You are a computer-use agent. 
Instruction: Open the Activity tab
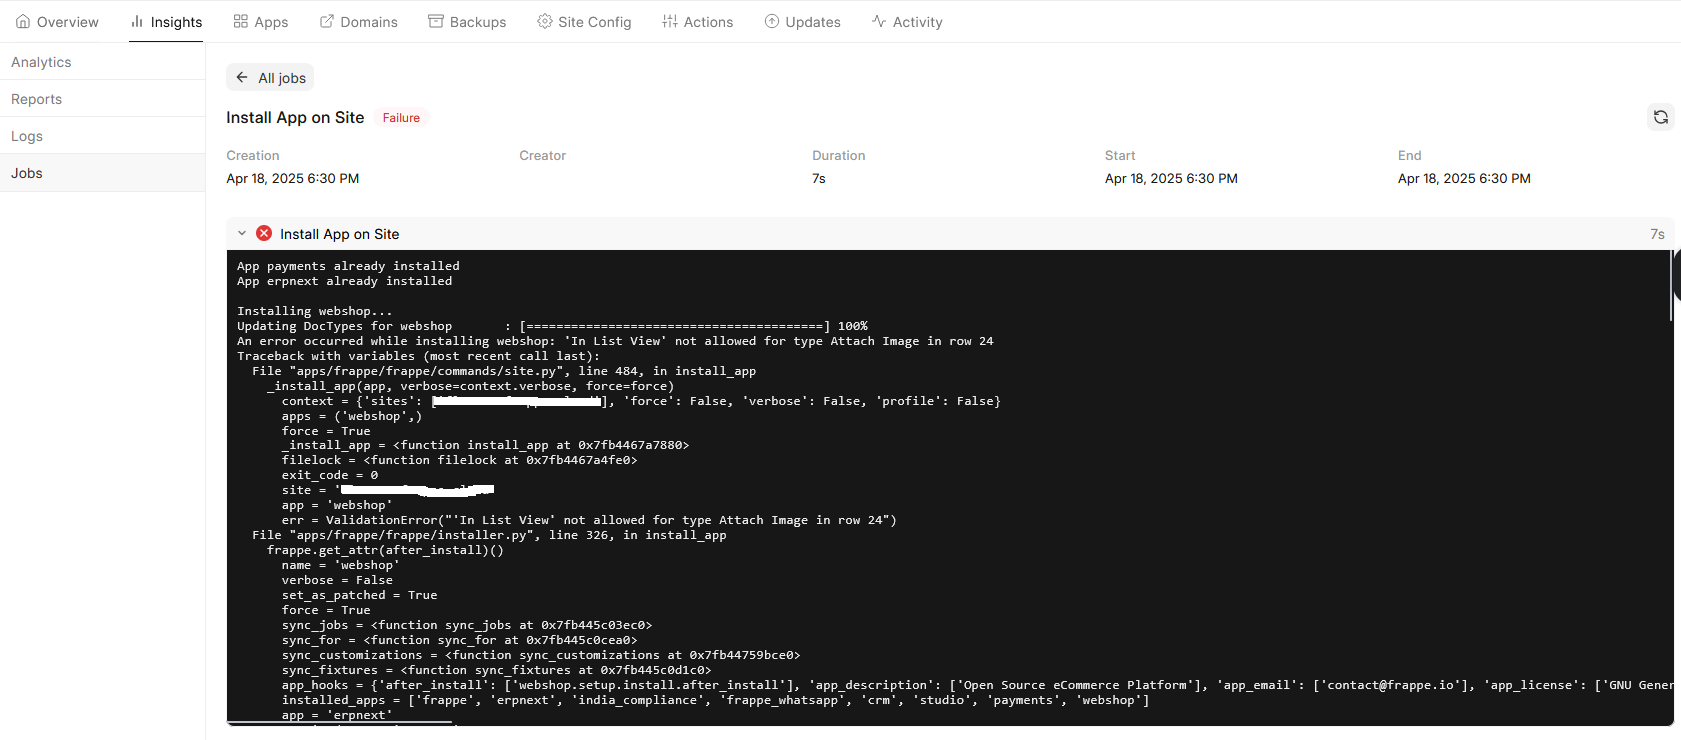tap(907, 21)
